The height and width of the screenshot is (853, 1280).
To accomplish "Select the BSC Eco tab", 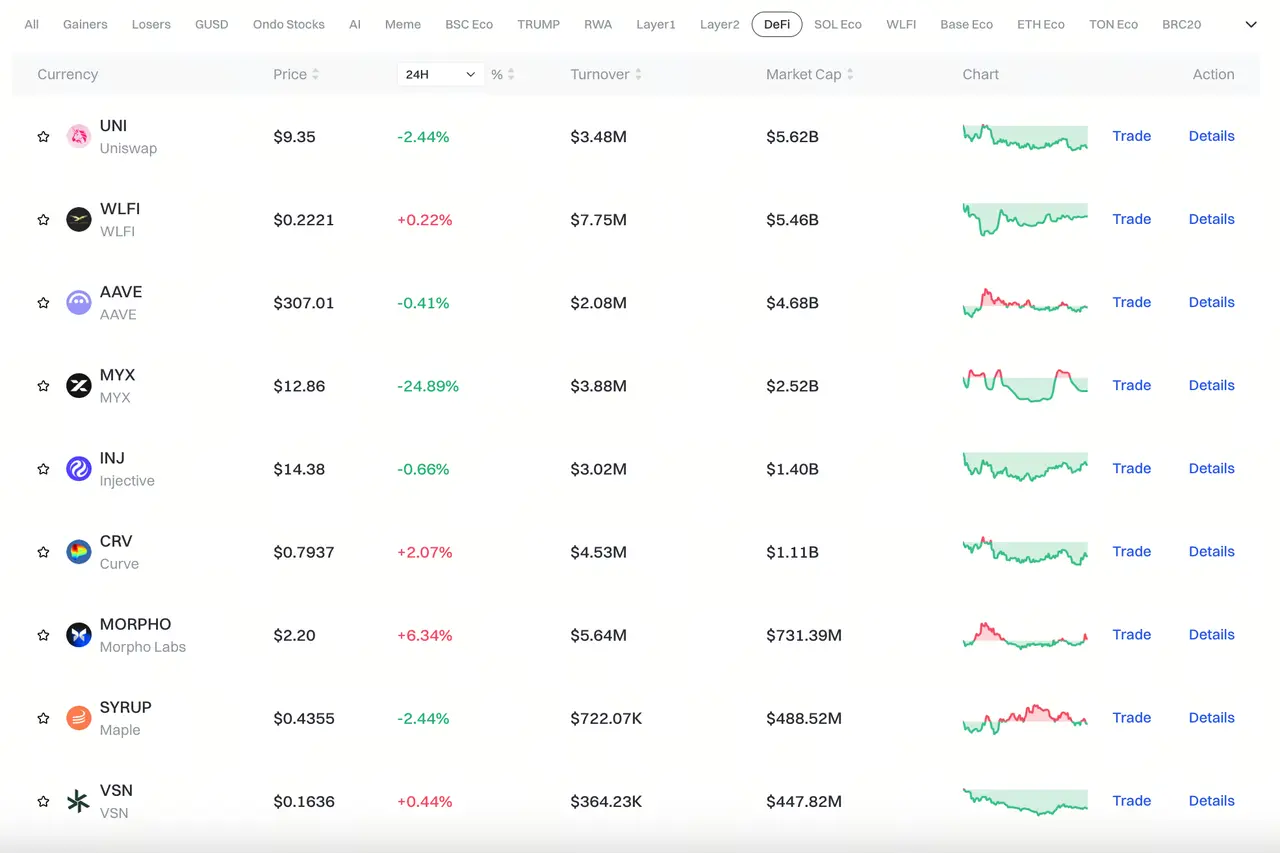I will 469,24.
